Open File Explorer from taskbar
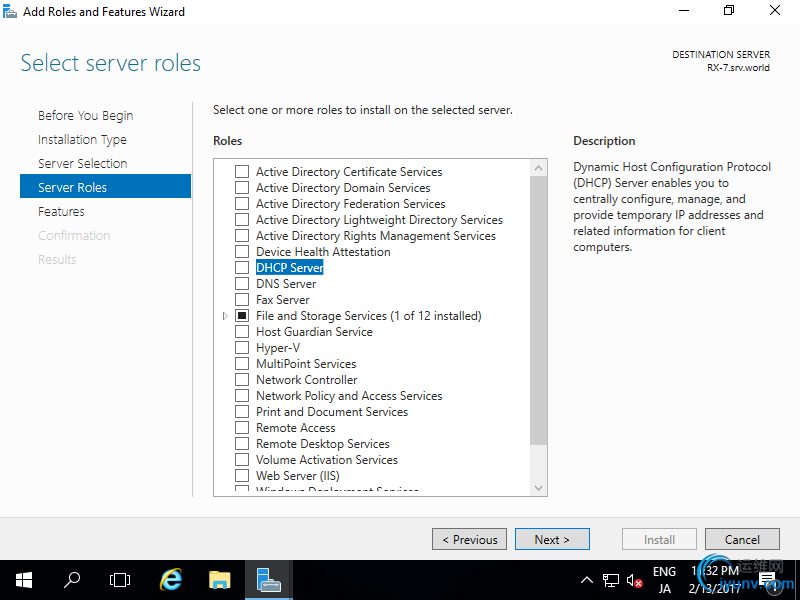 tap(220, 580)
